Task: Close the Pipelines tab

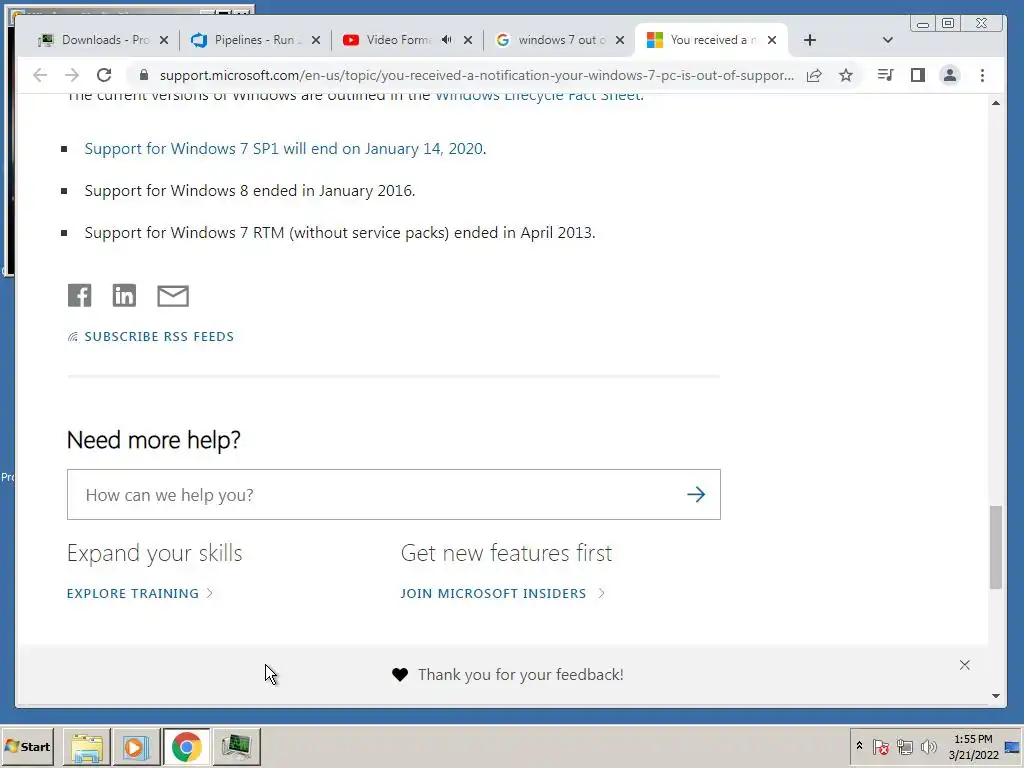Action: [x=315, y=40]
